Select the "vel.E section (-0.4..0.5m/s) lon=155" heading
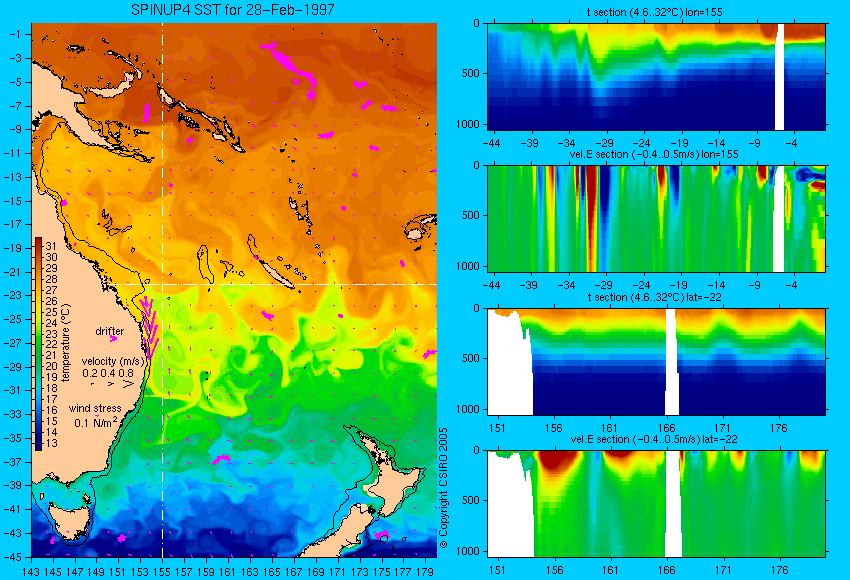The height and width of the screenshot is (580, 850). point(654,154)
